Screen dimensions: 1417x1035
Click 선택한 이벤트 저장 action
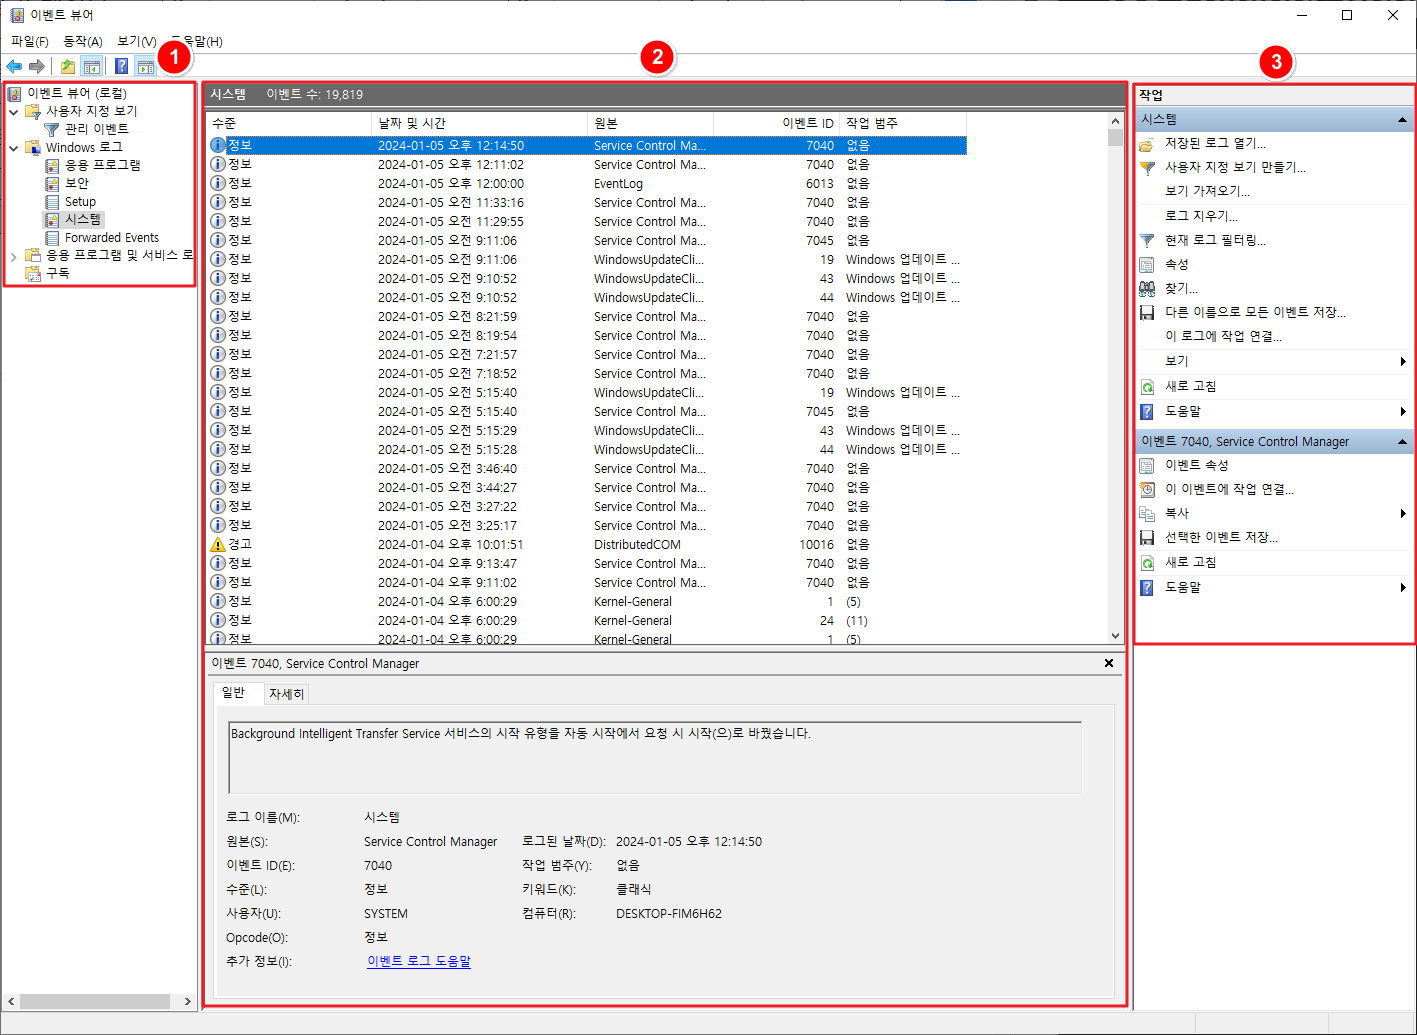coord(1221,537)
